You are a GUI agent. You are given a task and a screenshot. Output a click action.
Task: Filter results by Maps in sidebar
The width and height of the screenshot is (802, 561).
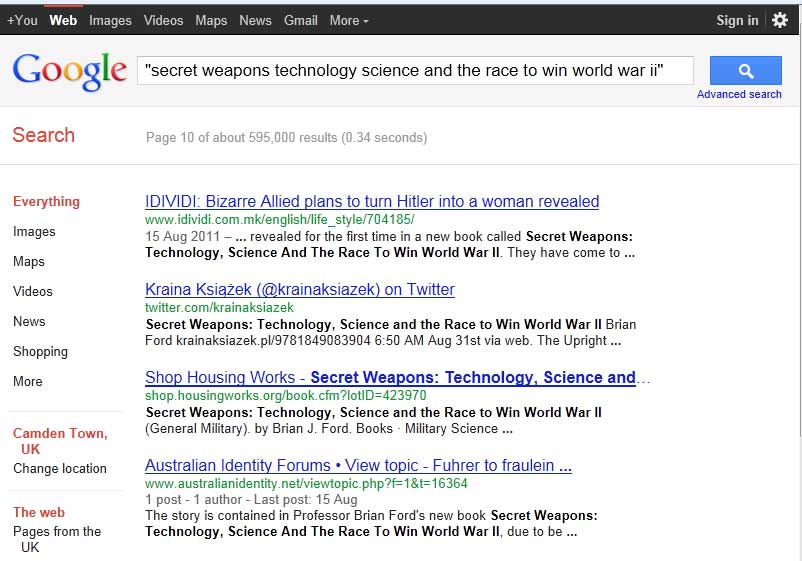coord(29,261)
